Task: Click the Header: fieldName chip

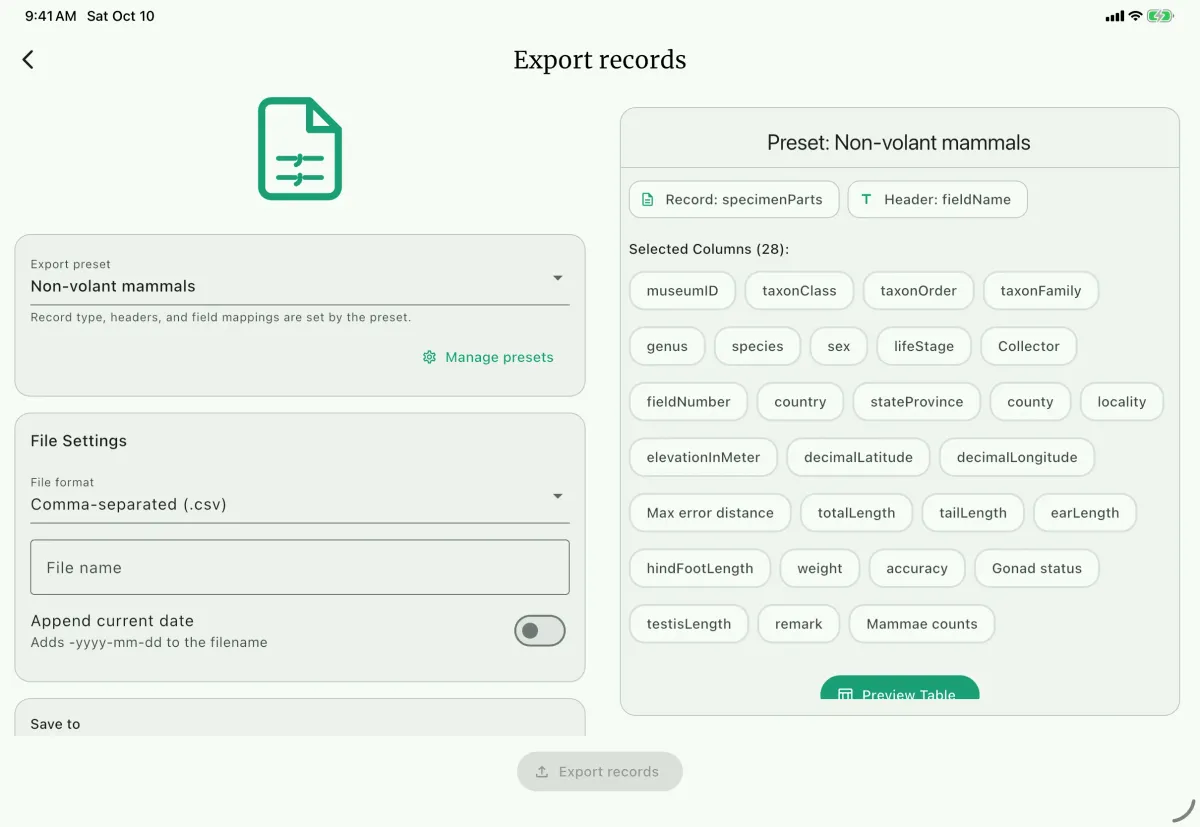Action: pyautogui.click(x=938, y=199)
